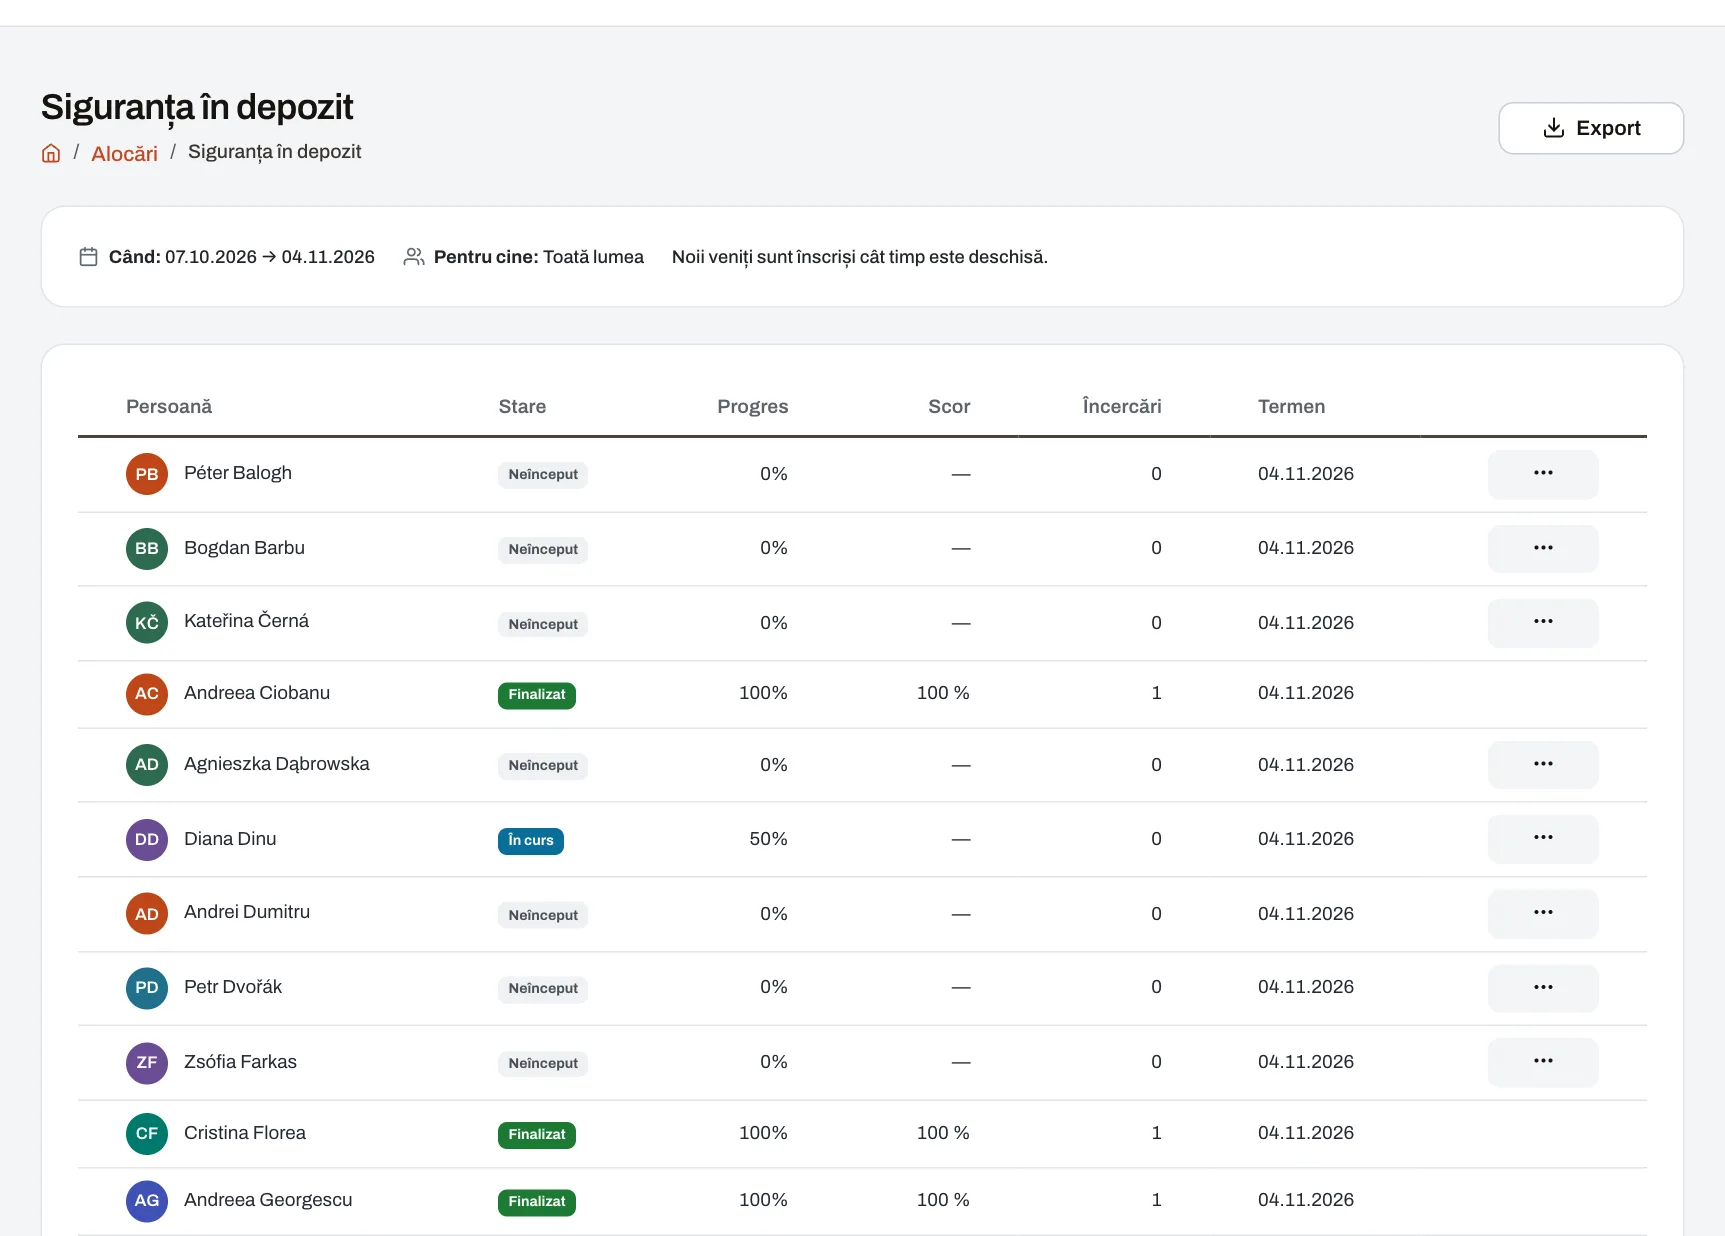Sort by the Stare column header
The image size is (1725, 1236).
point(522,406)
